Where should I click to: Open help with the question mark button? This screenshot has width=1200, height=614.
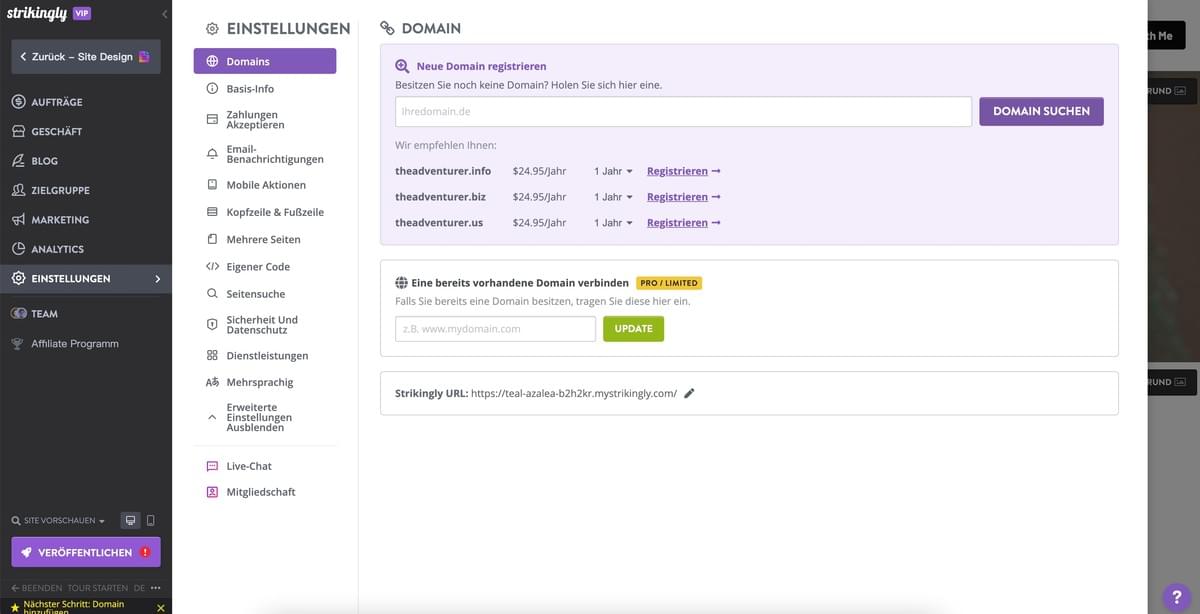coord(1177,595)
